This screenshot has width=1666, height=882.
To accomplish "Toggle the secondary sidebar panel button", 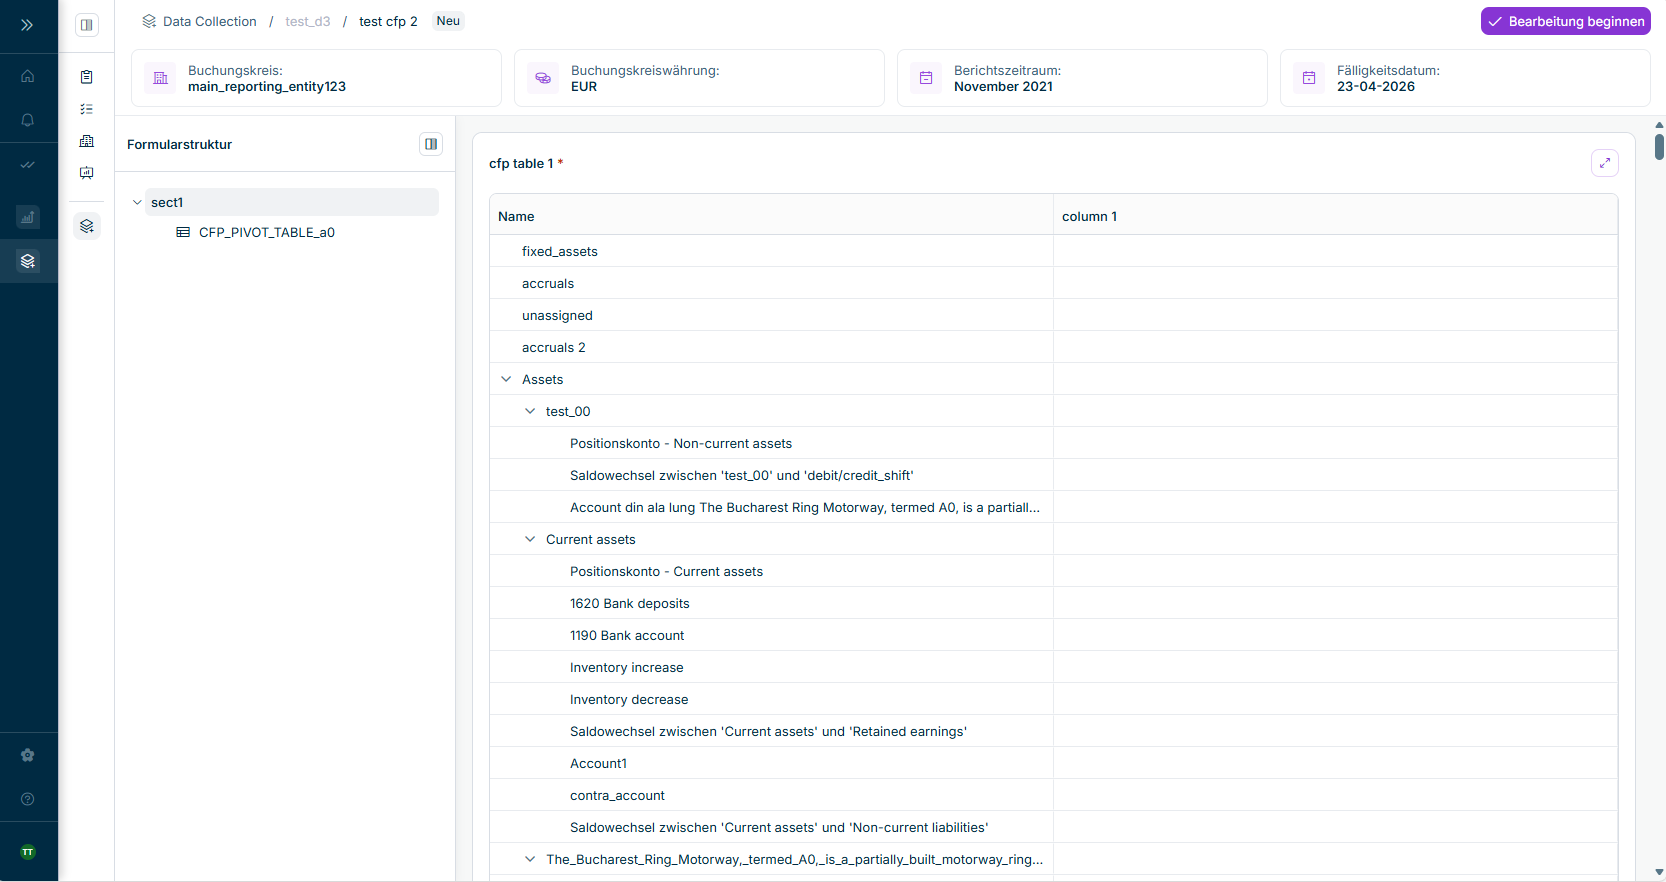I will tap(87, 25).
